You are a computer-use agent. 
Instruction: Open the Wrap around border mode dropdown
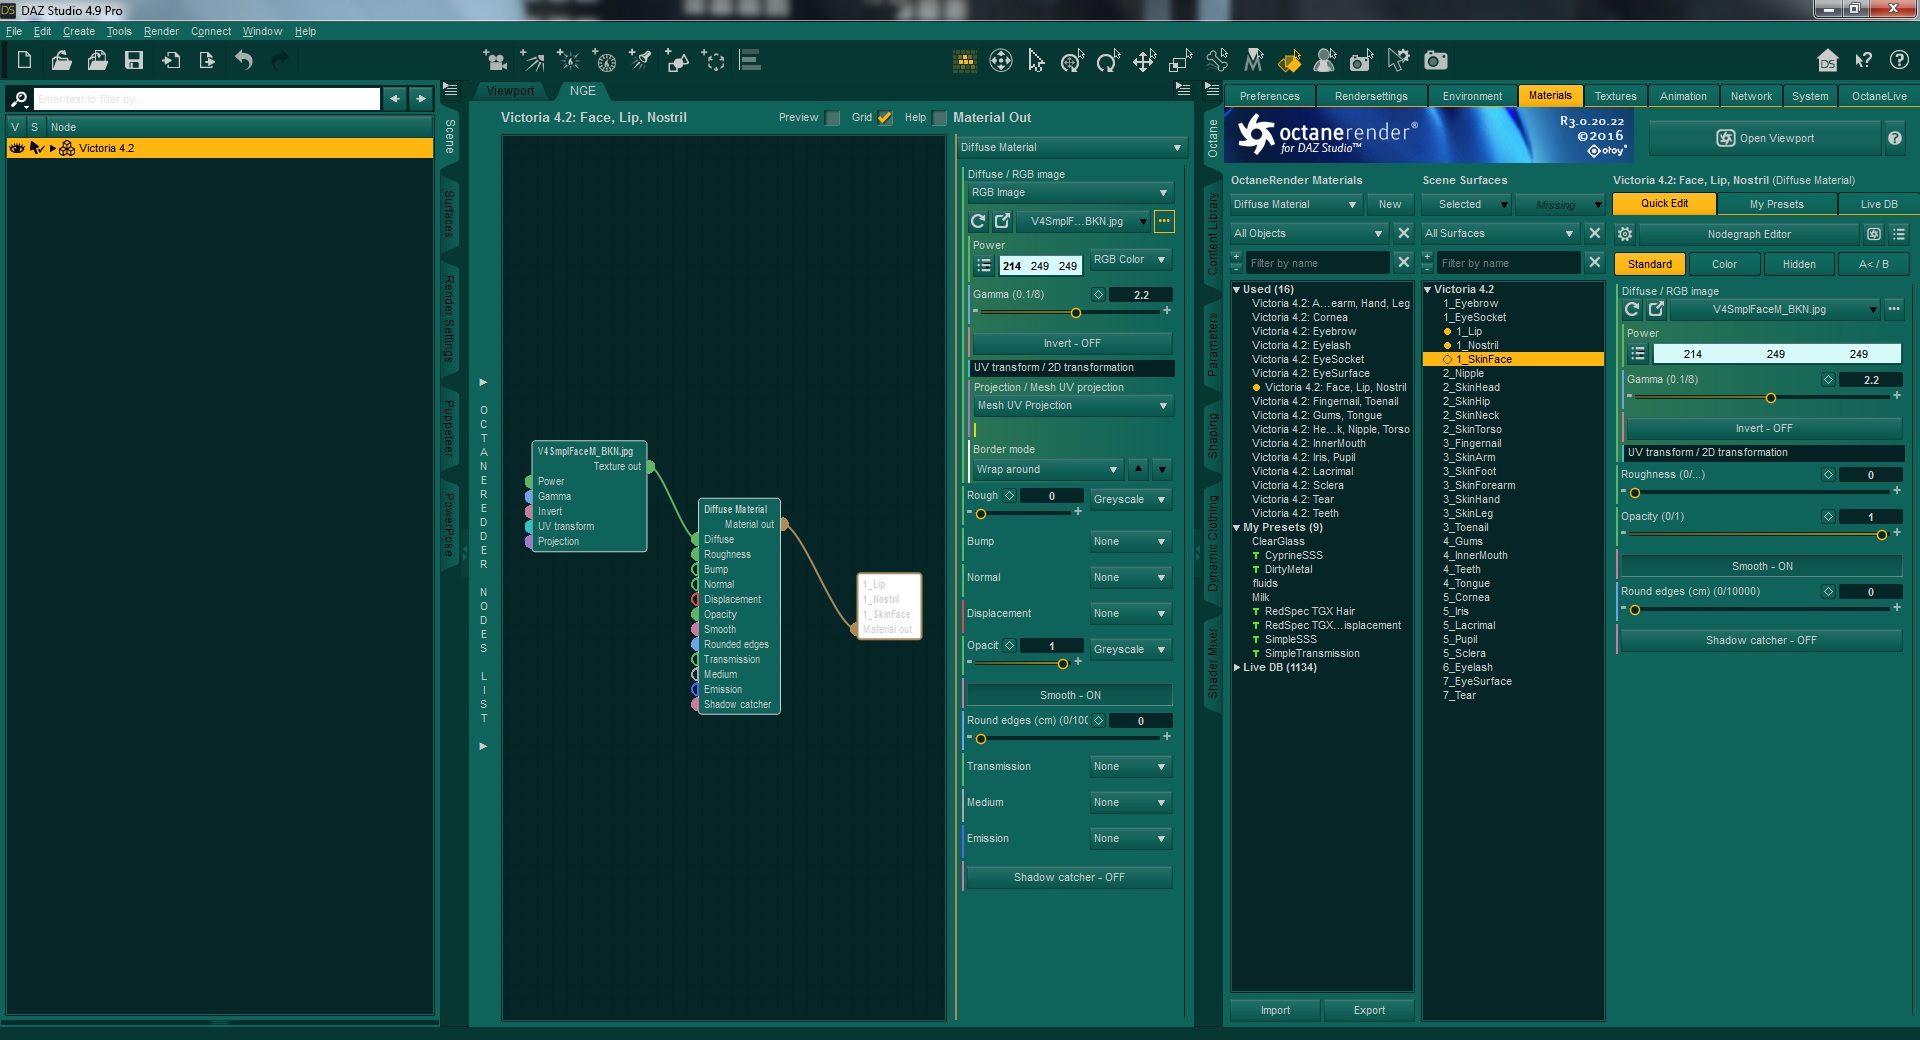(1048, 470)
